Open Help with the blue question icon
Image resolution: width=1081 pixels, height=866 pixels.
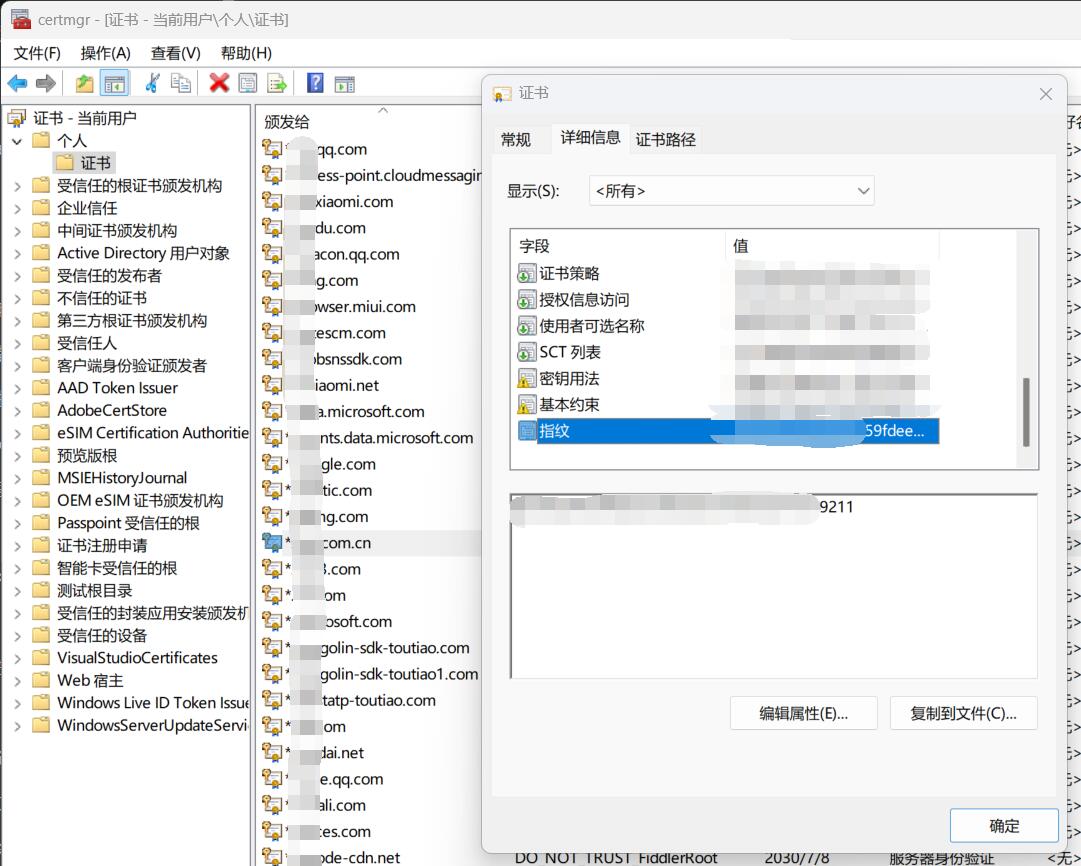click(x=315, y=83)
